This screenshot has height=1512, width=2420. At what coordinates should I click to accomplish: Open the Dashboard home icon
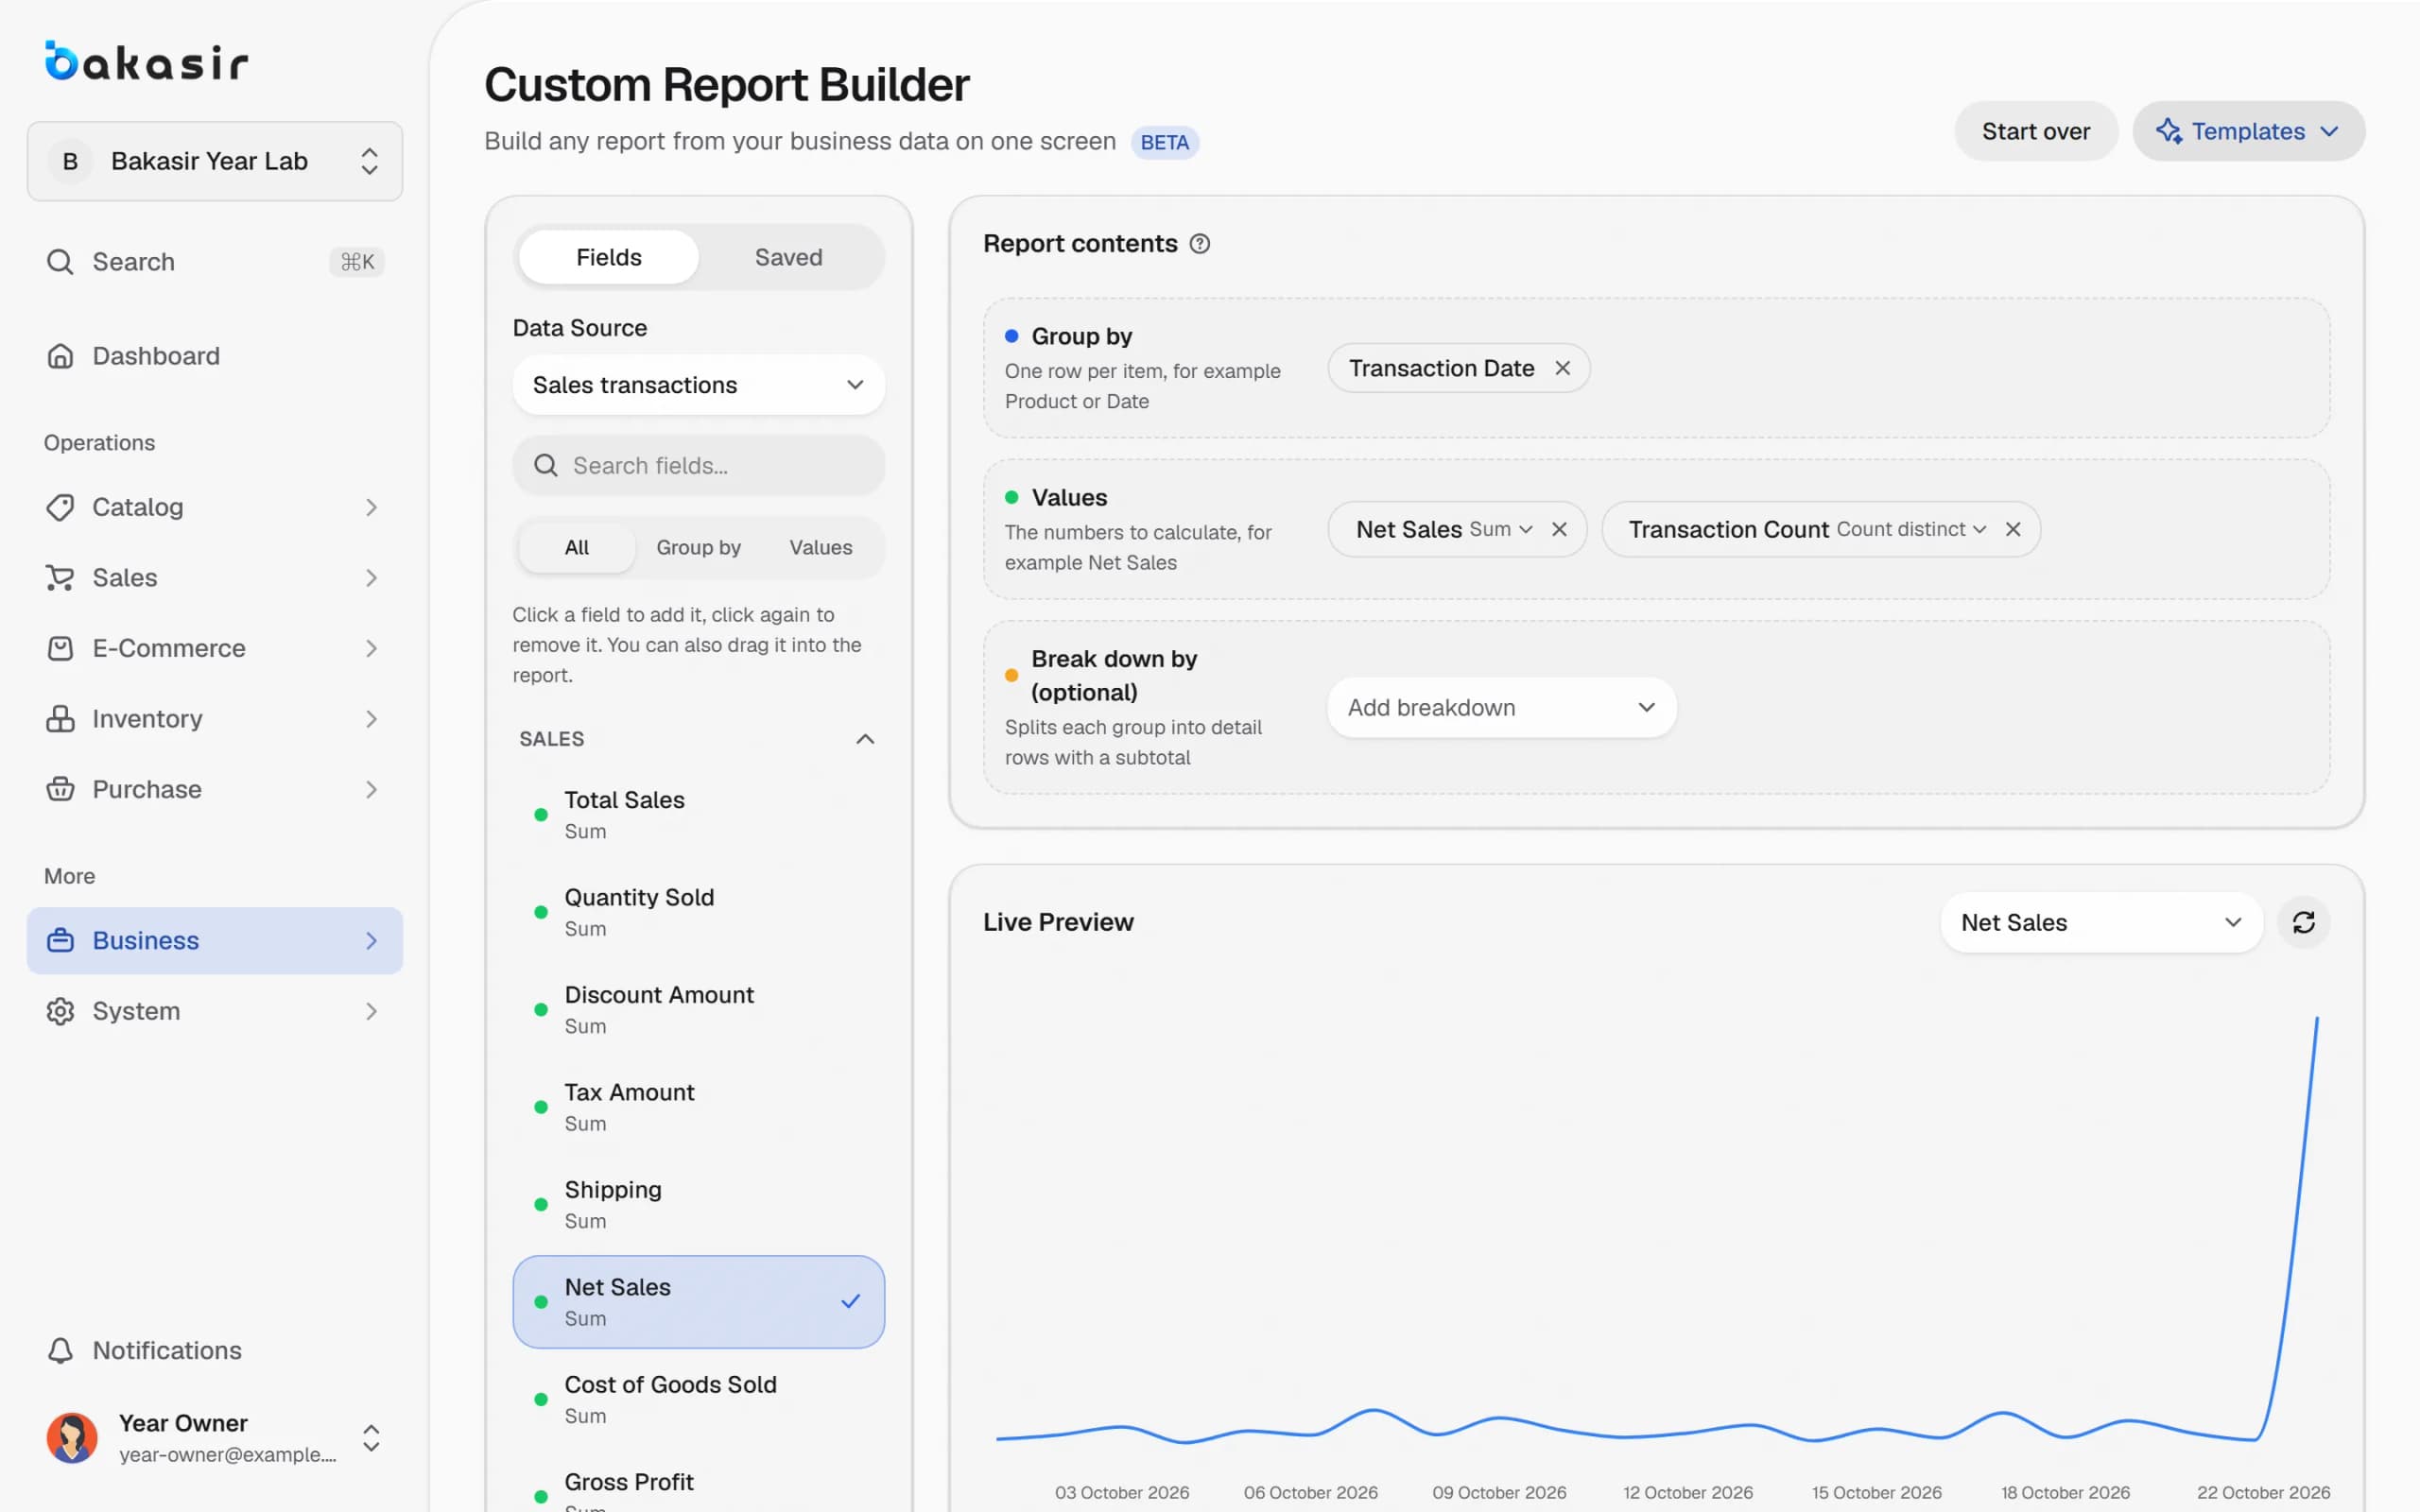pos(60,356)
